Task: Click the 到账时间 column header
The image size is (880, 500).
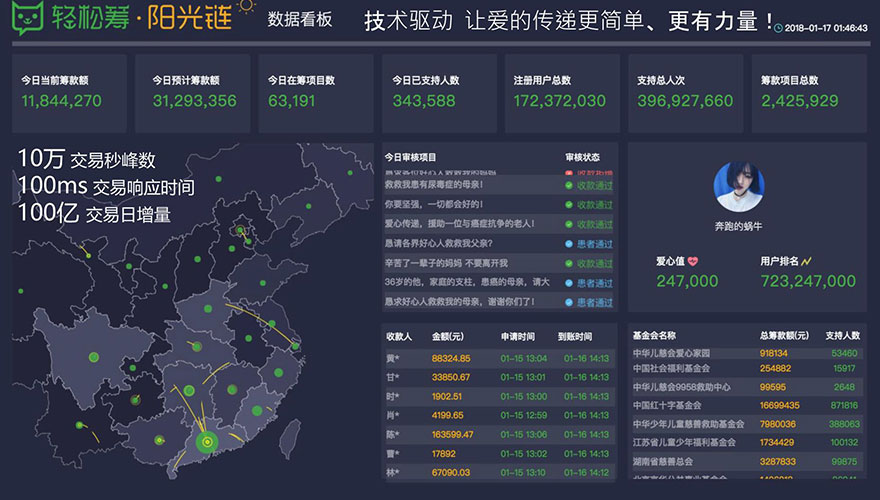Action: (x=575, y=337)
